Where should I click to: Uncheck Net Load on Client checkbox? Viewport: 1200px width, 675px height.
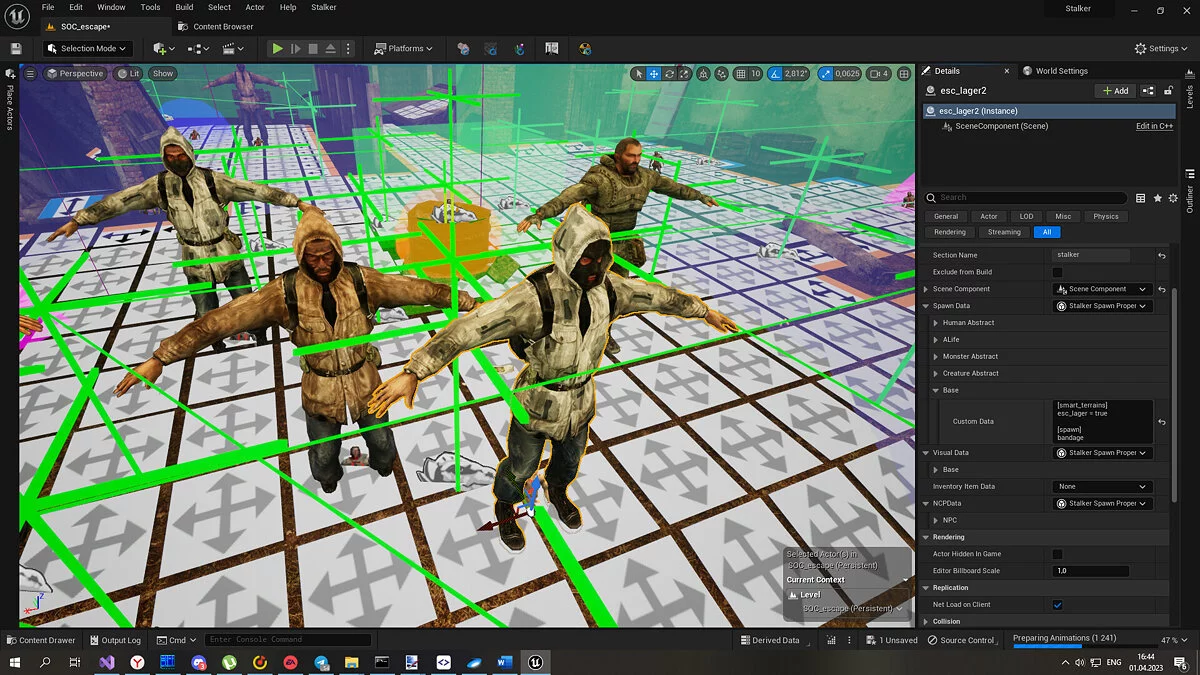click(x=1057, y=605)
